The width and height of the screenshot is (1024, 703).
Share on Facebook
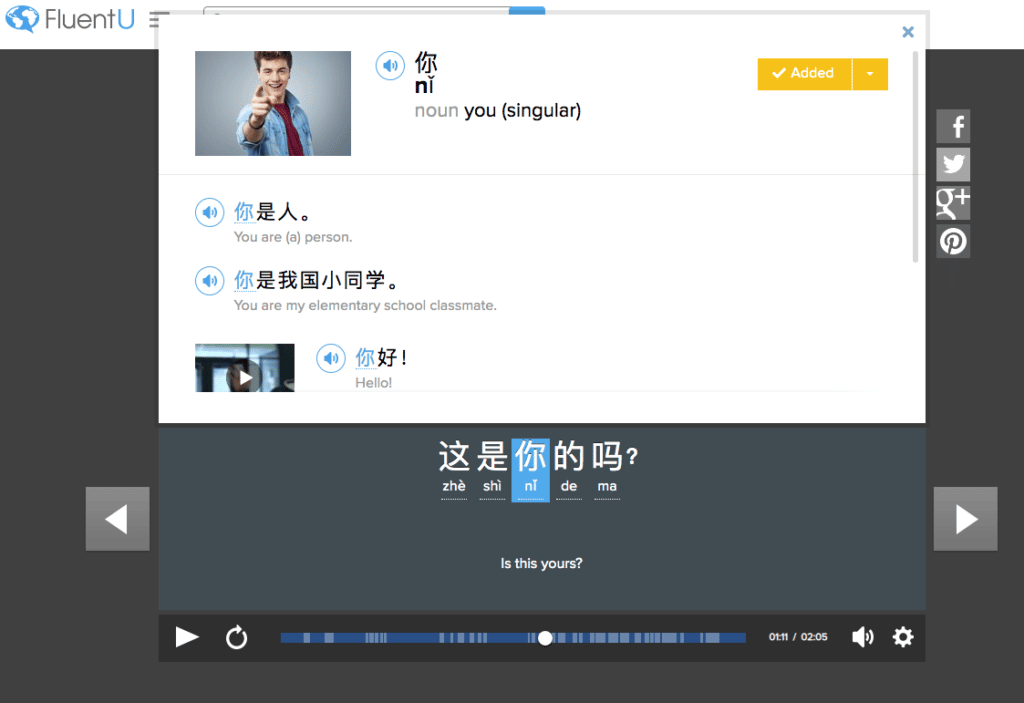[x=953, y=126]
